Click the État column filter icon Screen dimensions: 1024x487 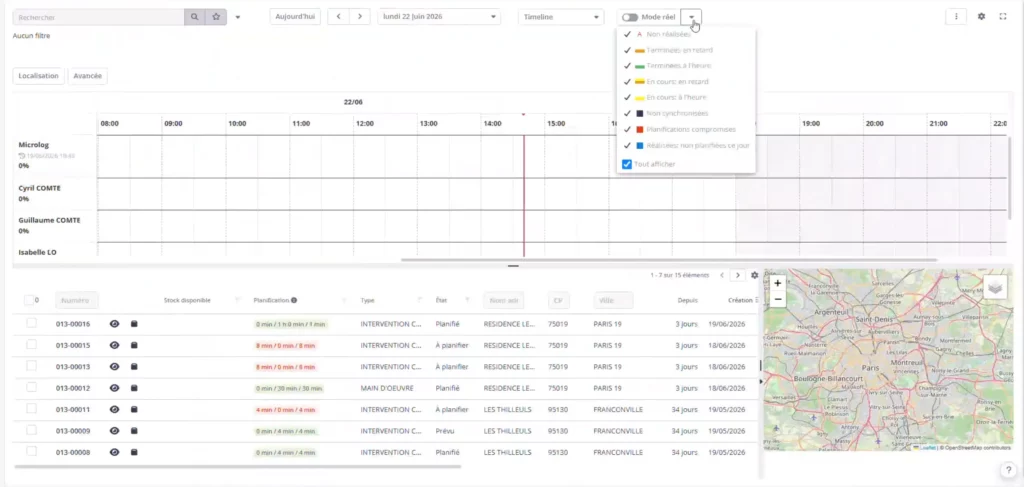468,300
